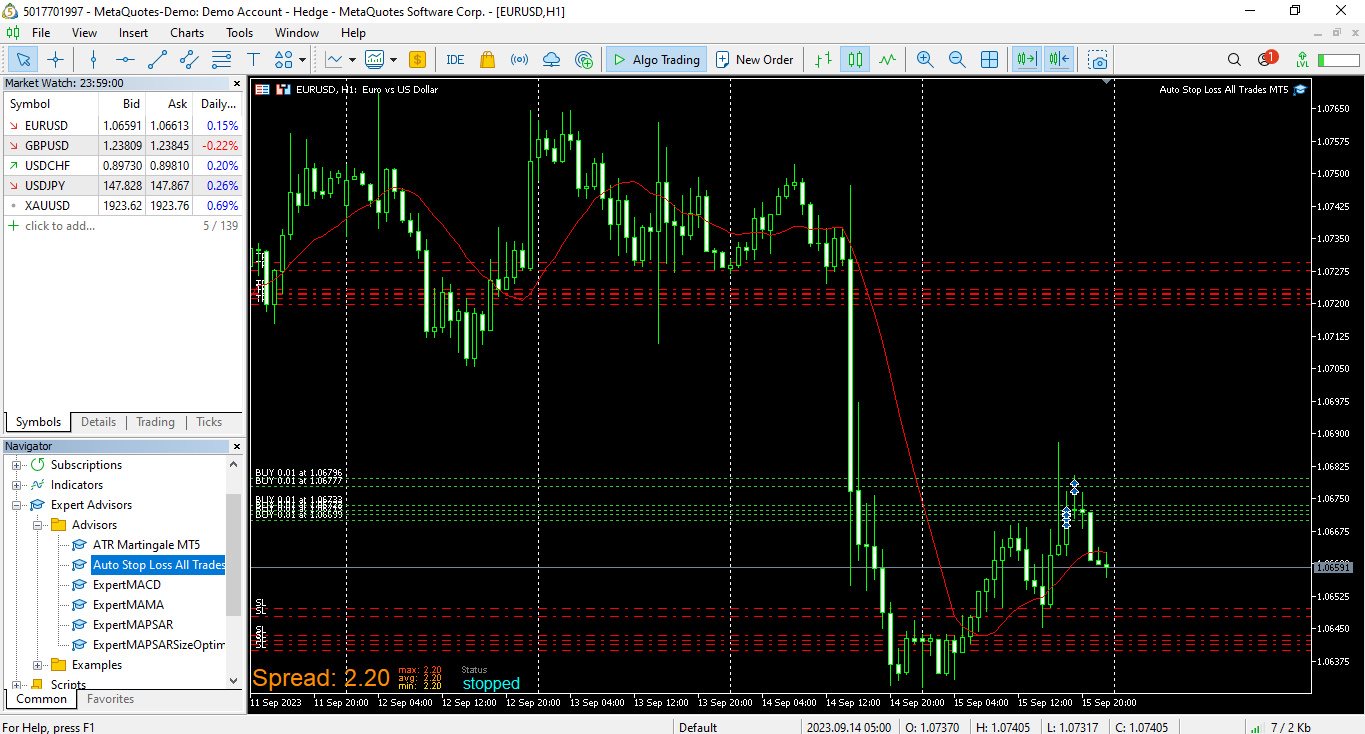Open MetaEditor via the IDE icon
This screenshot has height=734, width=1365.
tap(455, 59)
